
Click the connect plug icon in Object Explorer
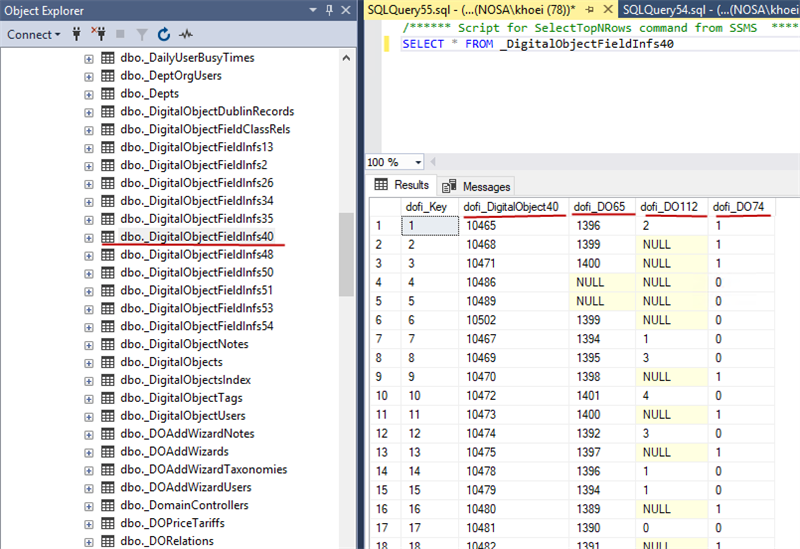point(76,35)
